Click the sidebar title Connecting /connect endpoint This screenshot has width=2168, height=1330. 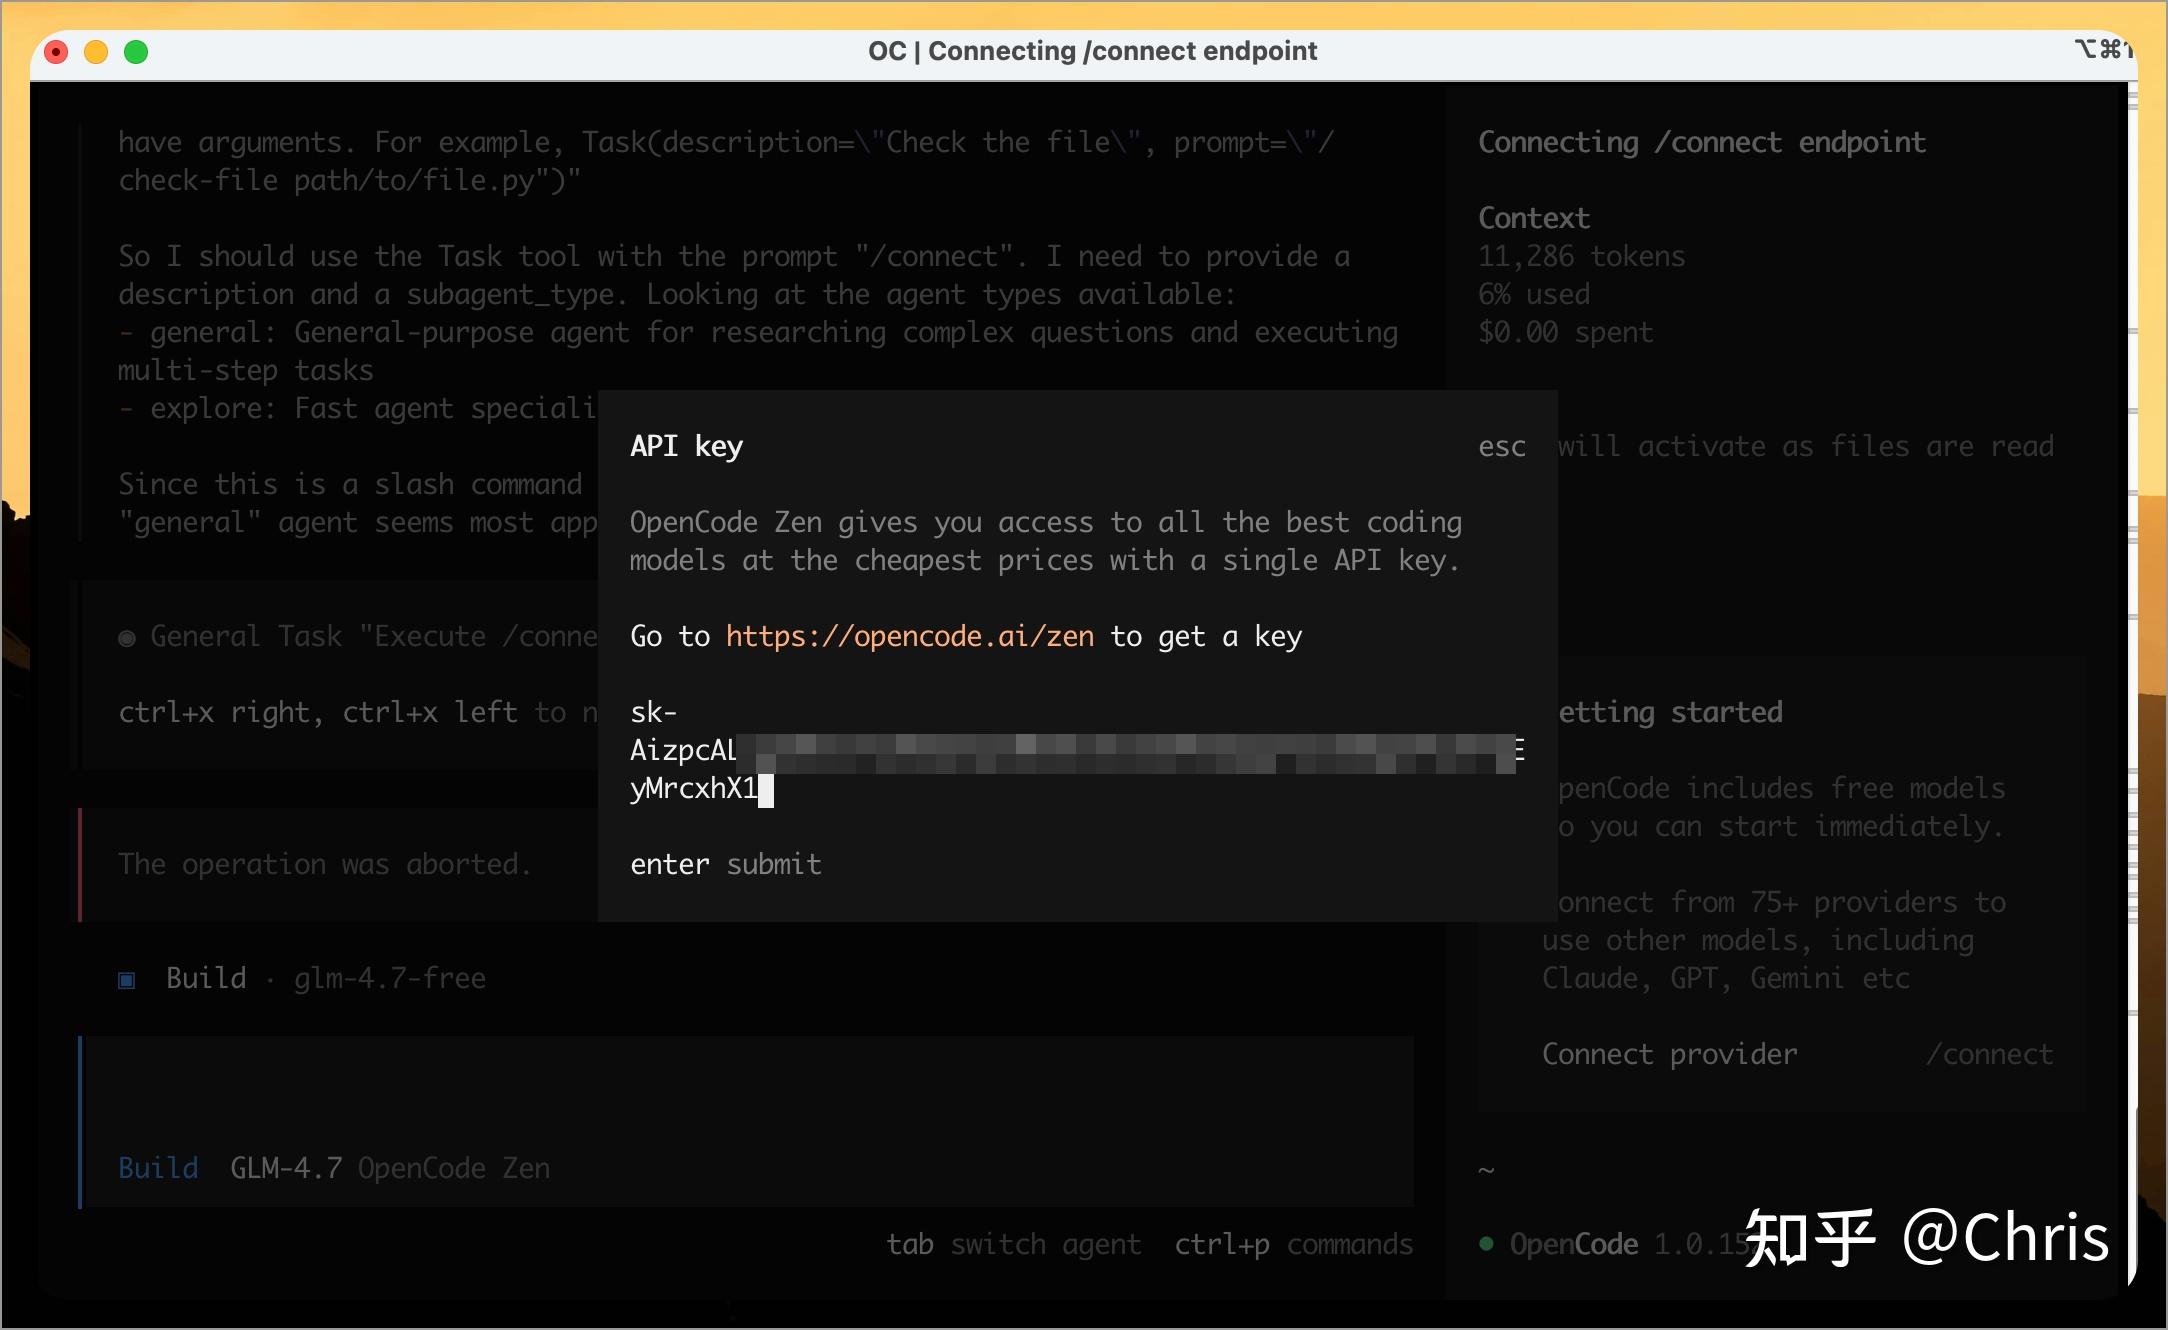pos(1702,142)
